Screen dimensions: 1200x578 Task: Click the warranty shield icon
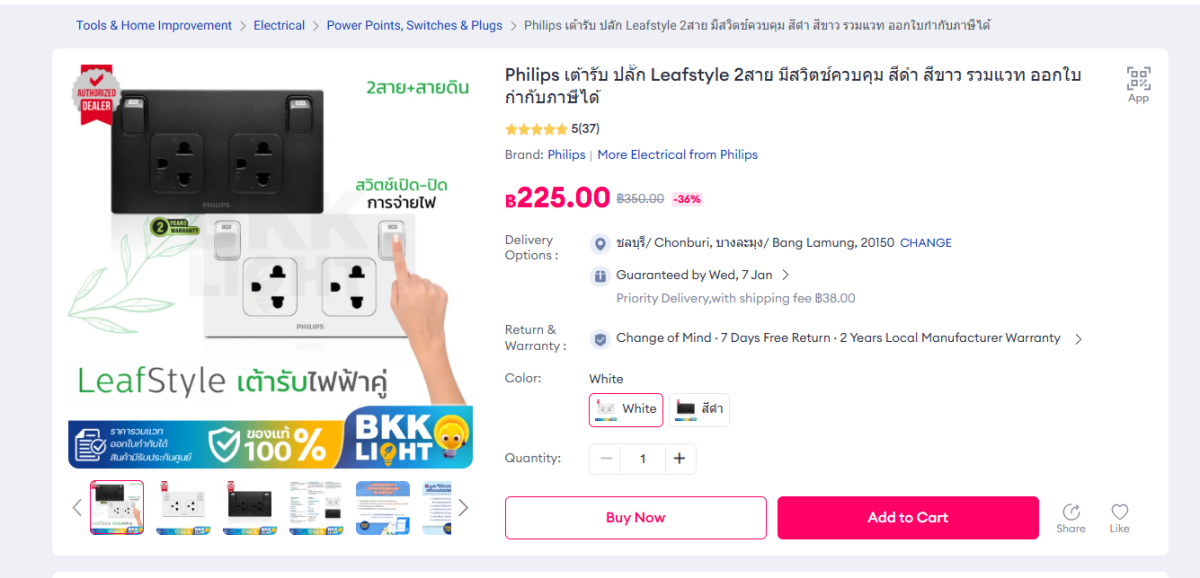[600, 339]
